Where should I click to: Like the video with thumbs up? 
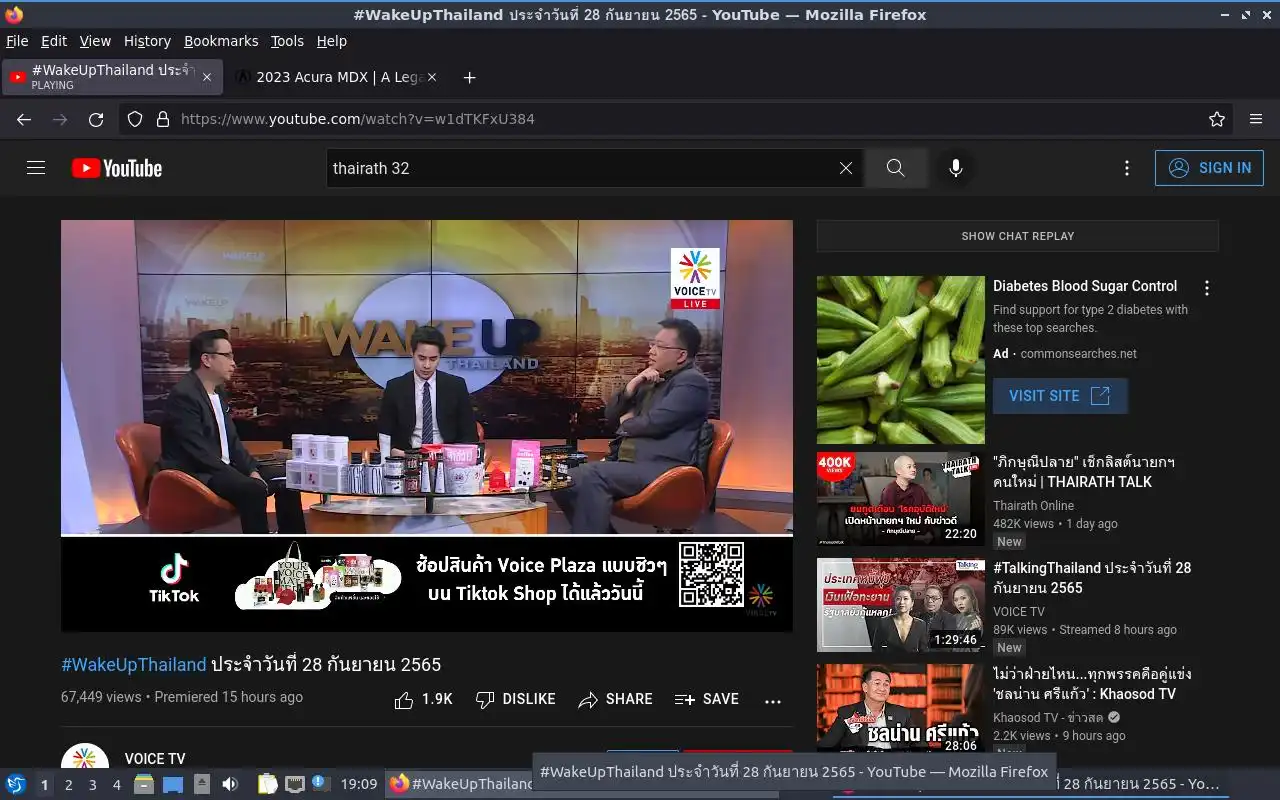[x=424, y=700]
